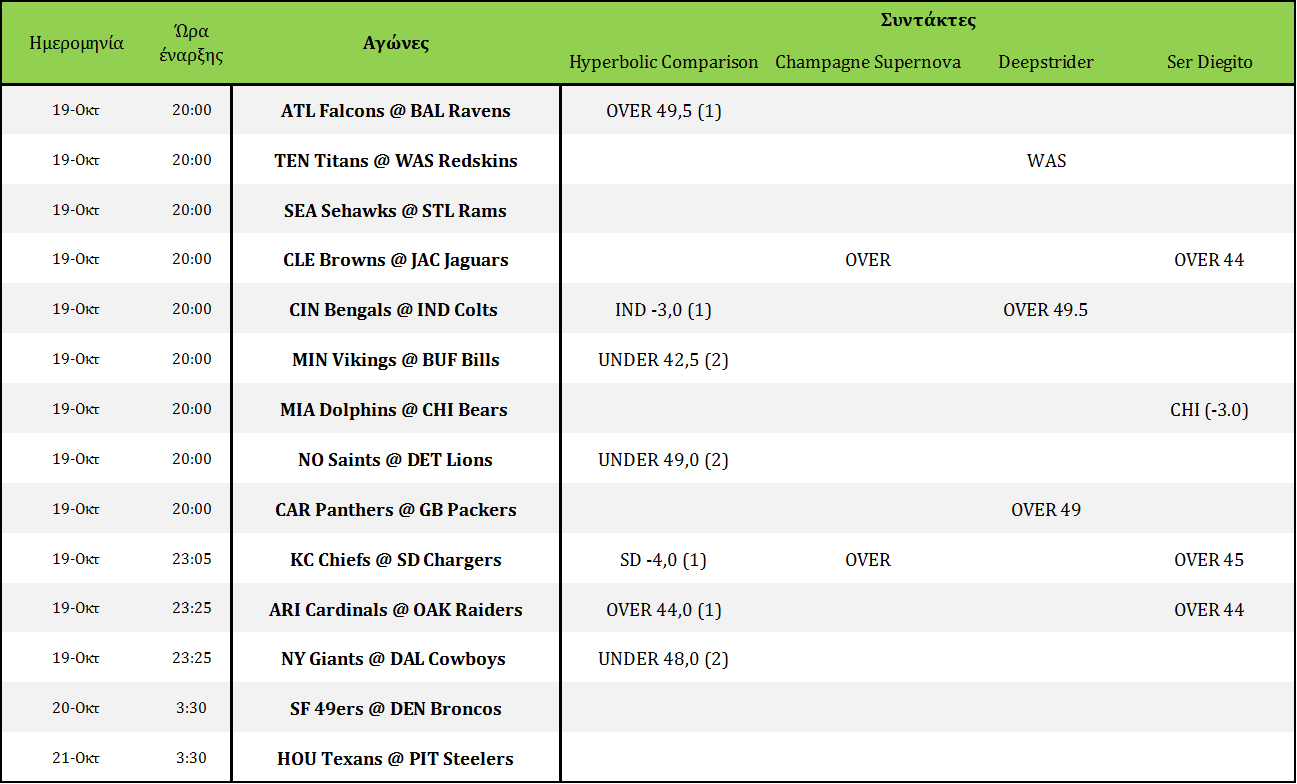This screenshot has width=1297, height=784.
Task: Click the CAR Panthers @ GB Packers game
Action: [x=396, y=510]
